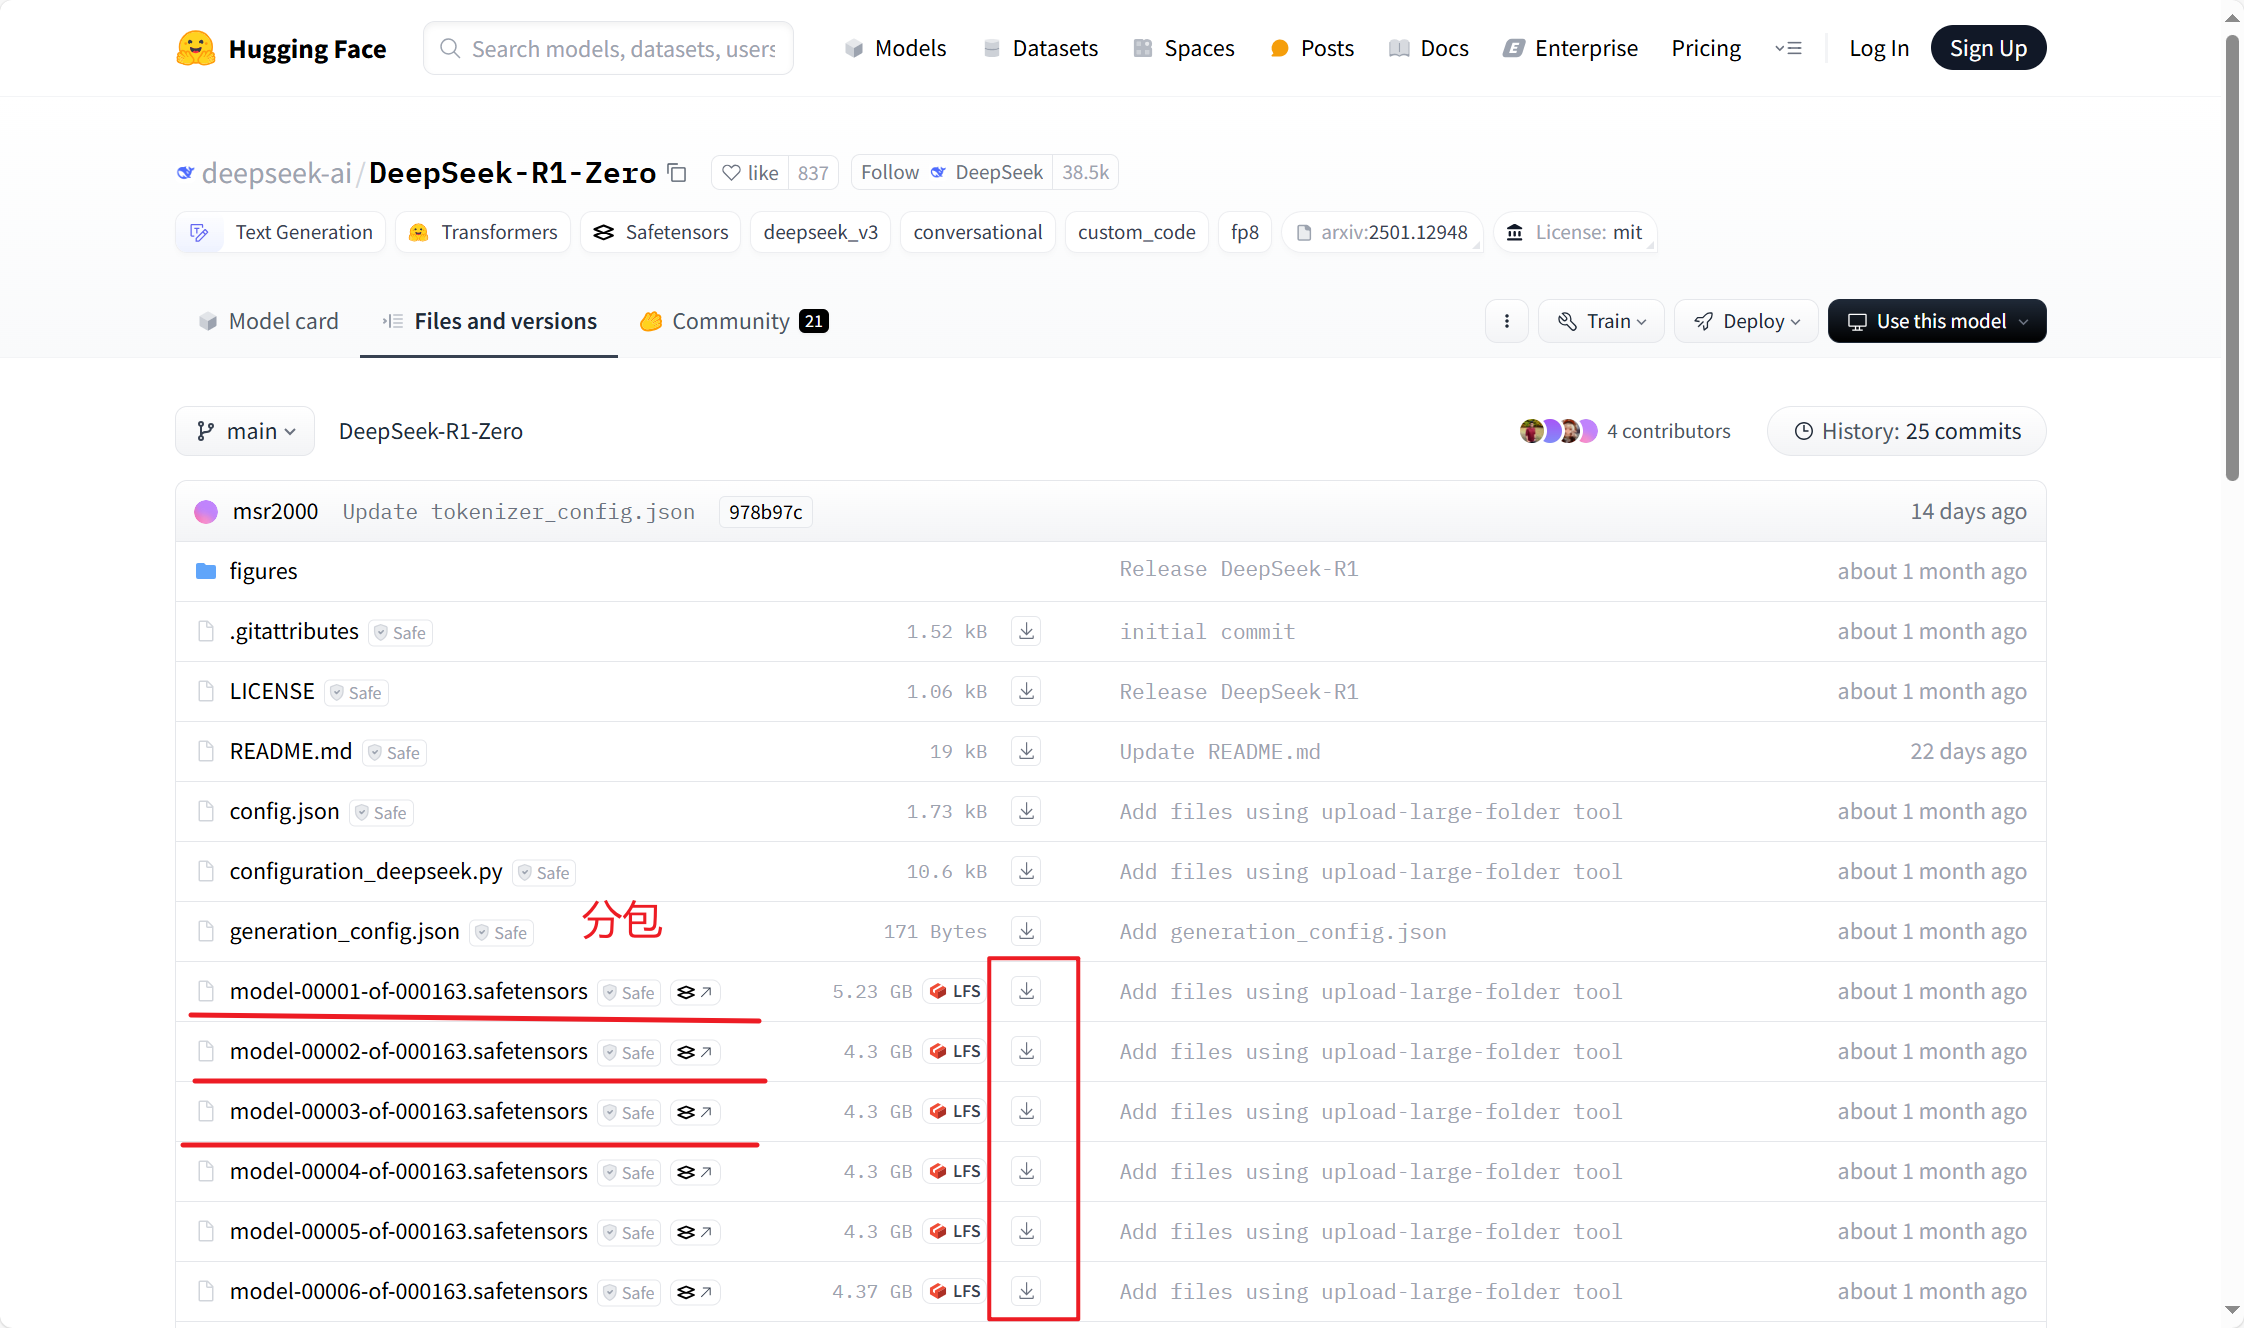Click the LFS badge on model-00001 row
This screenshot has width=2244, height=1328.
[955, 991]
